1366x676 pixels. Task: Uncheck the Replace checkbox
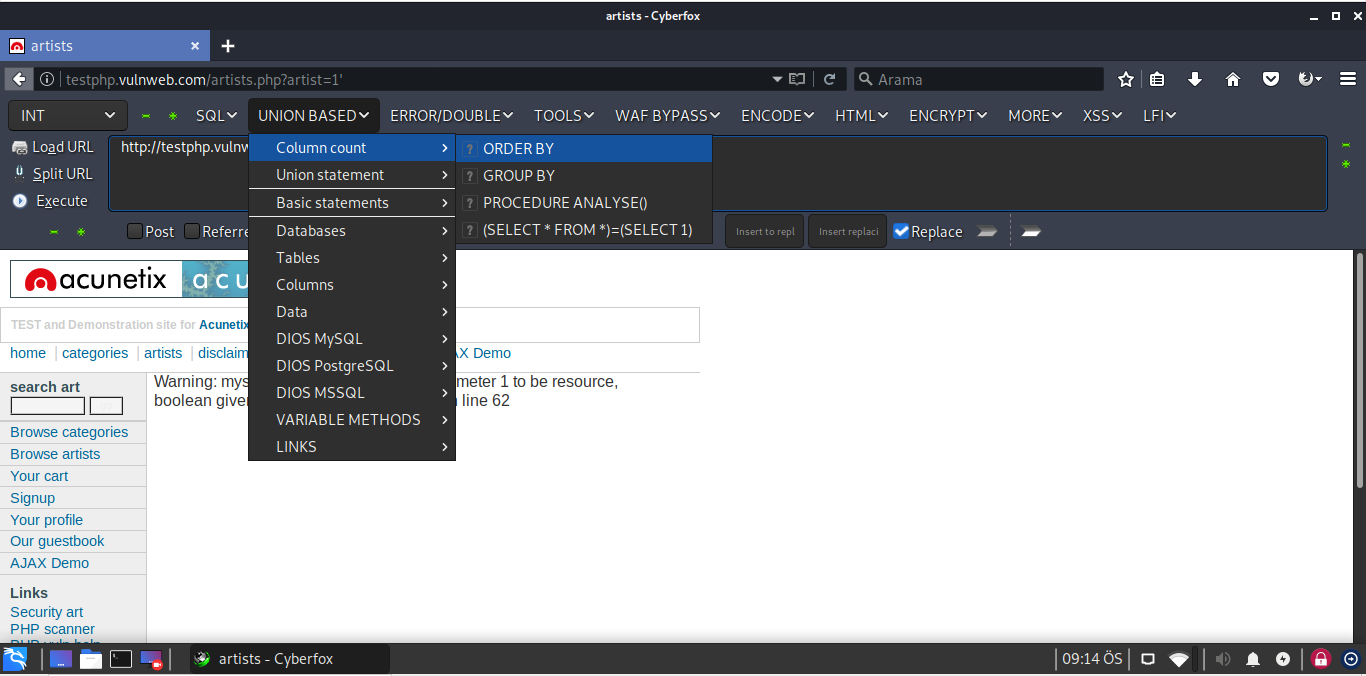pyautogui.click(x=901, y=231)
